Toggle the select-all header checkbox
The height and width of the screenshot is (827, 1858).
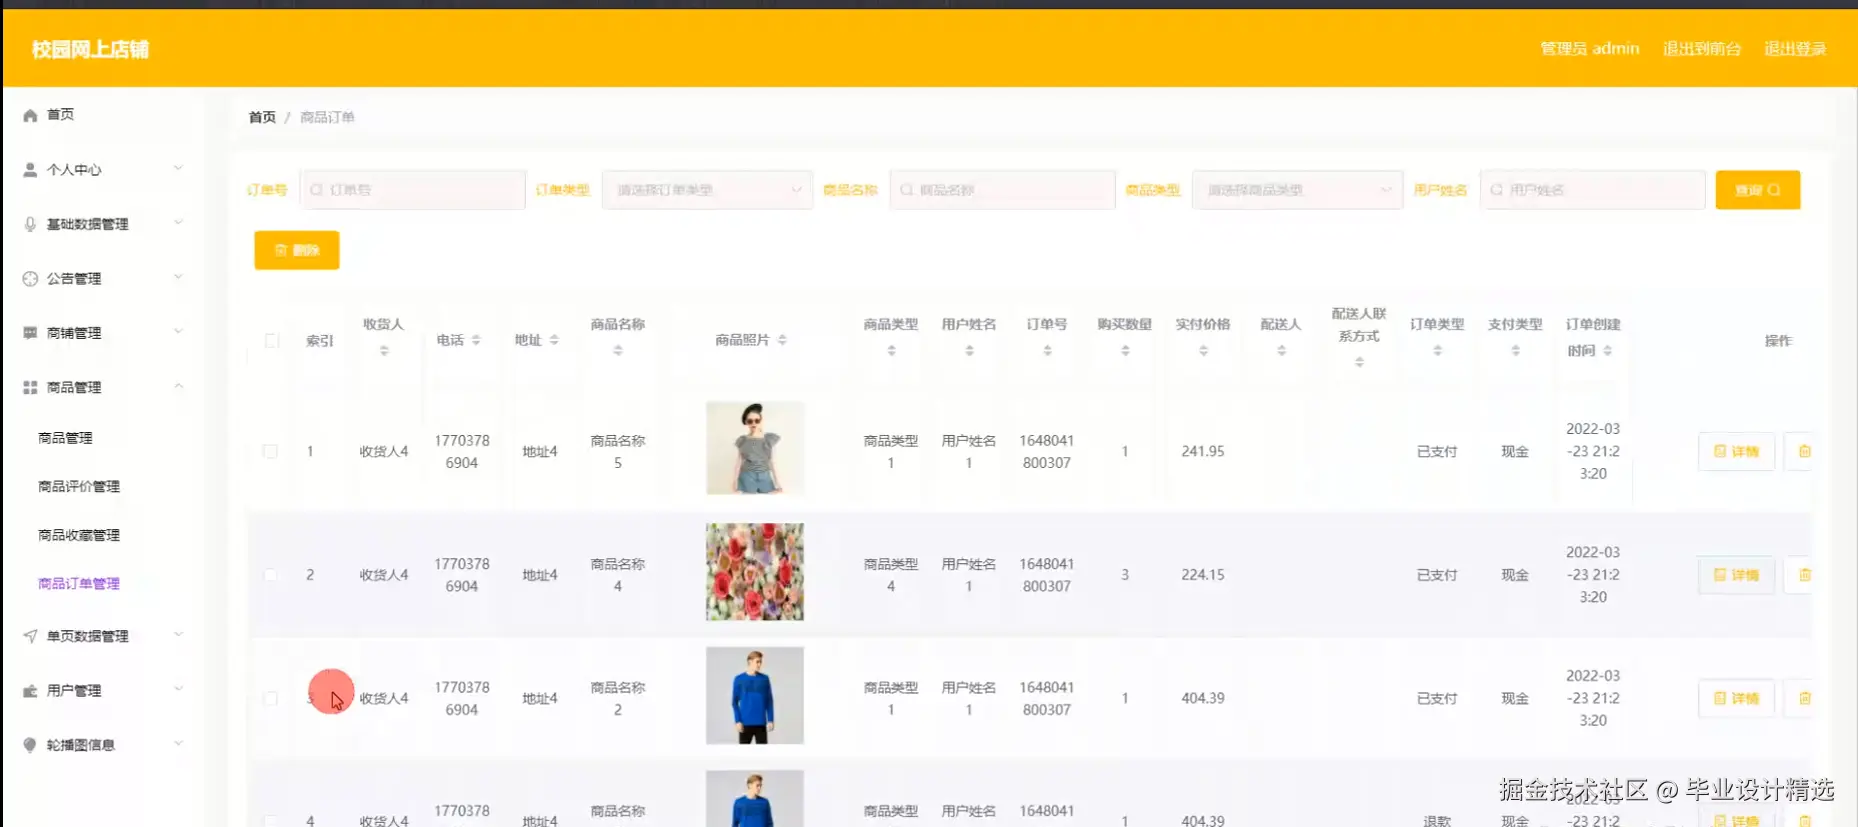(x=271, y=341)
